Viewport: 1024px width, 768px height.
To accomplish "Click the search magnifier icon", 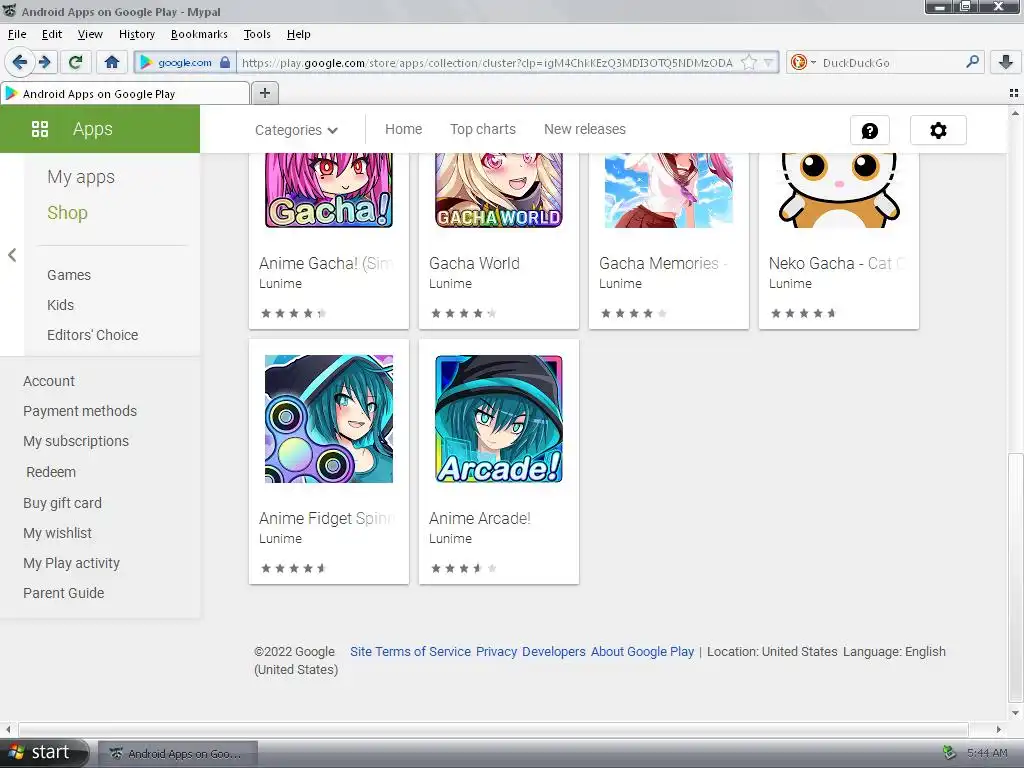I will pyautogui.click(x=972, y=63).
